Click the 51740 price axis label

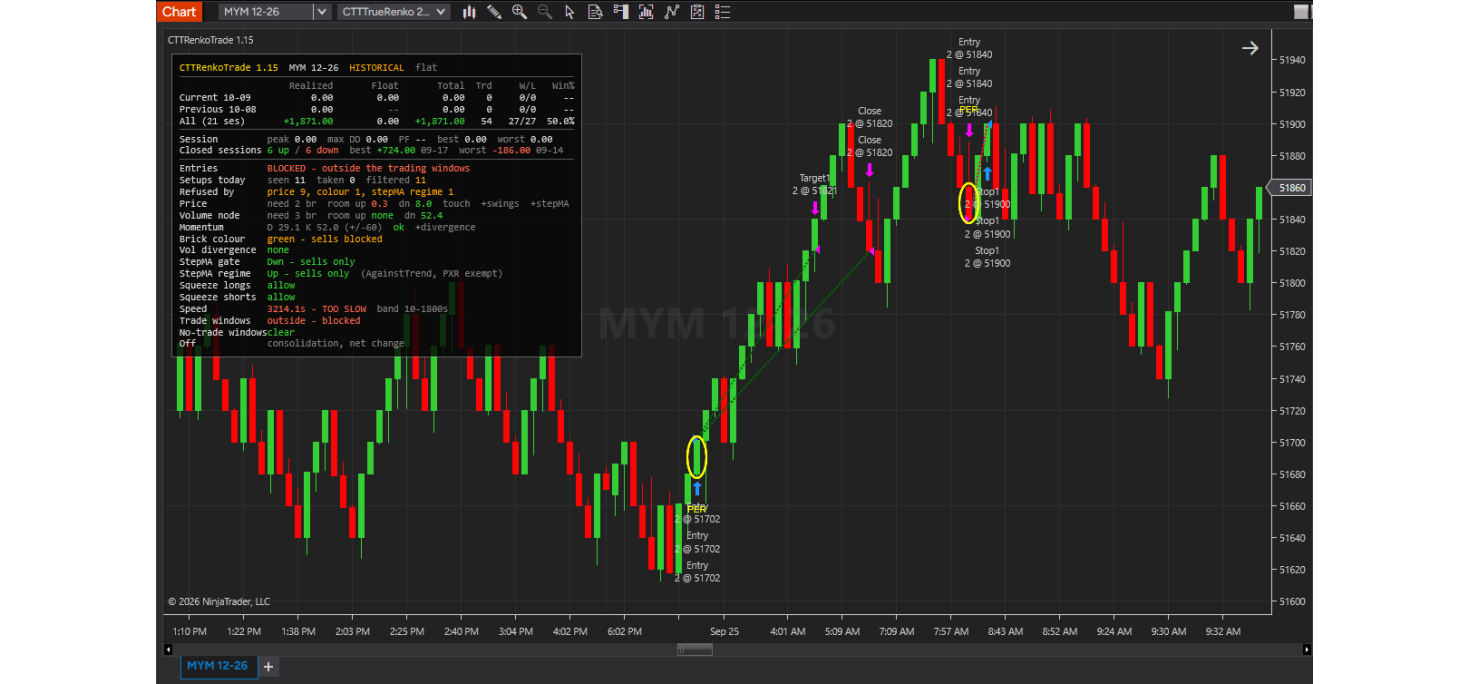tap(1292, 379)
